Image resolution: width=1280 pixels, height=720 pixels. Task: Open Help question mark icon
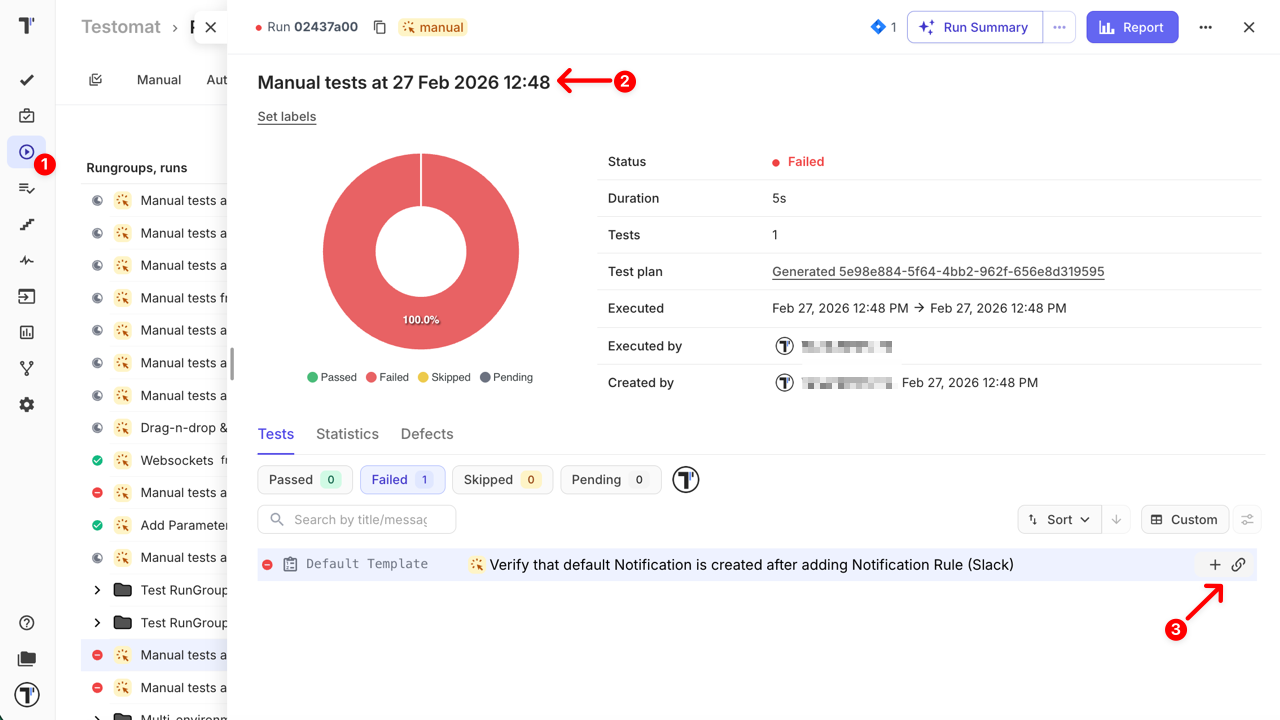tap(27, 623)
